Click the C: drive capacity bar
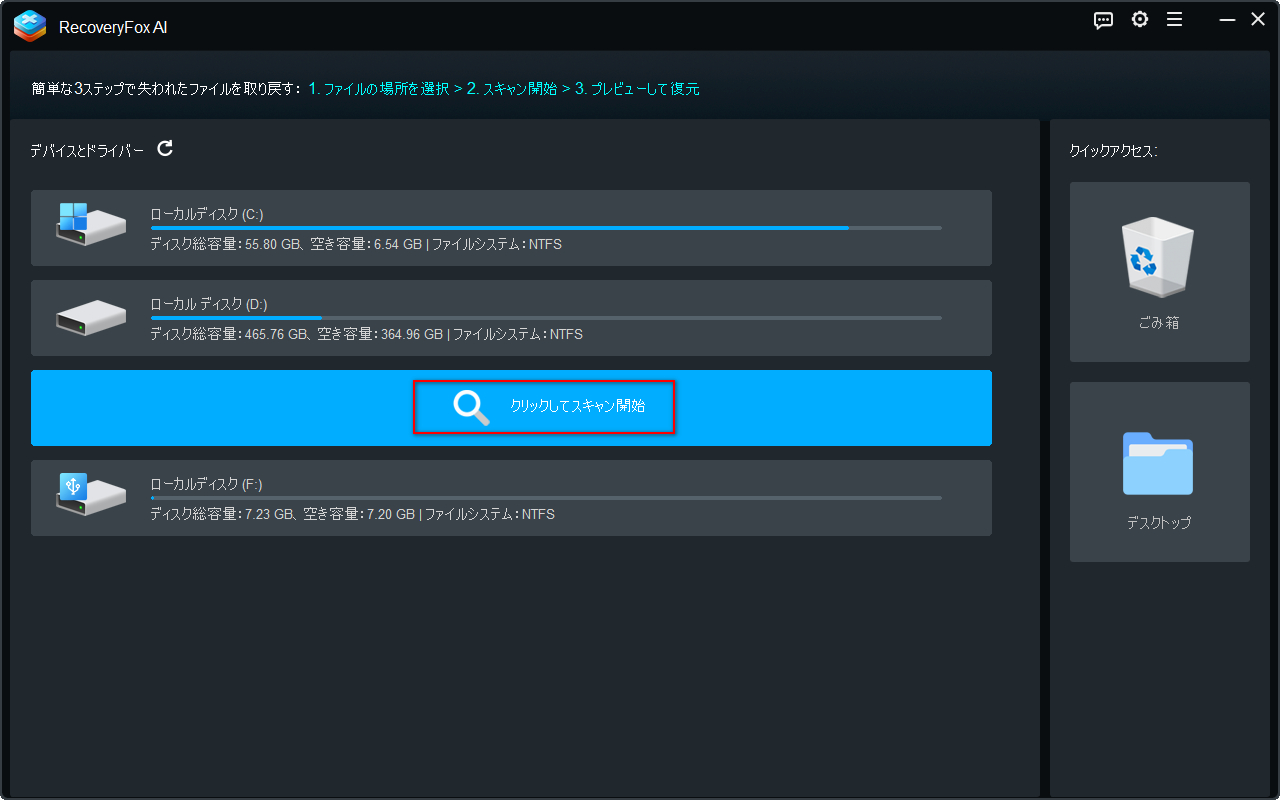The height and width of the screenshot is (800, 1280). pyautogui.click(x=545, y=227)
